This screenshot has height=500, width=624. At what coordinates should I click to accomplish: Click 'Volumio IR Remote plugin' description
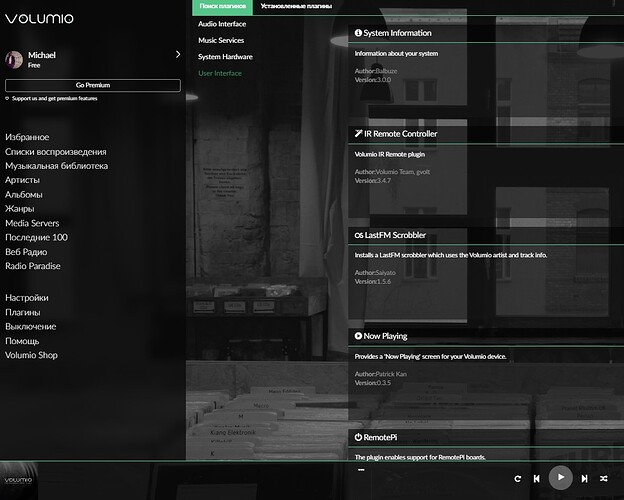click(x=390, y=154)
